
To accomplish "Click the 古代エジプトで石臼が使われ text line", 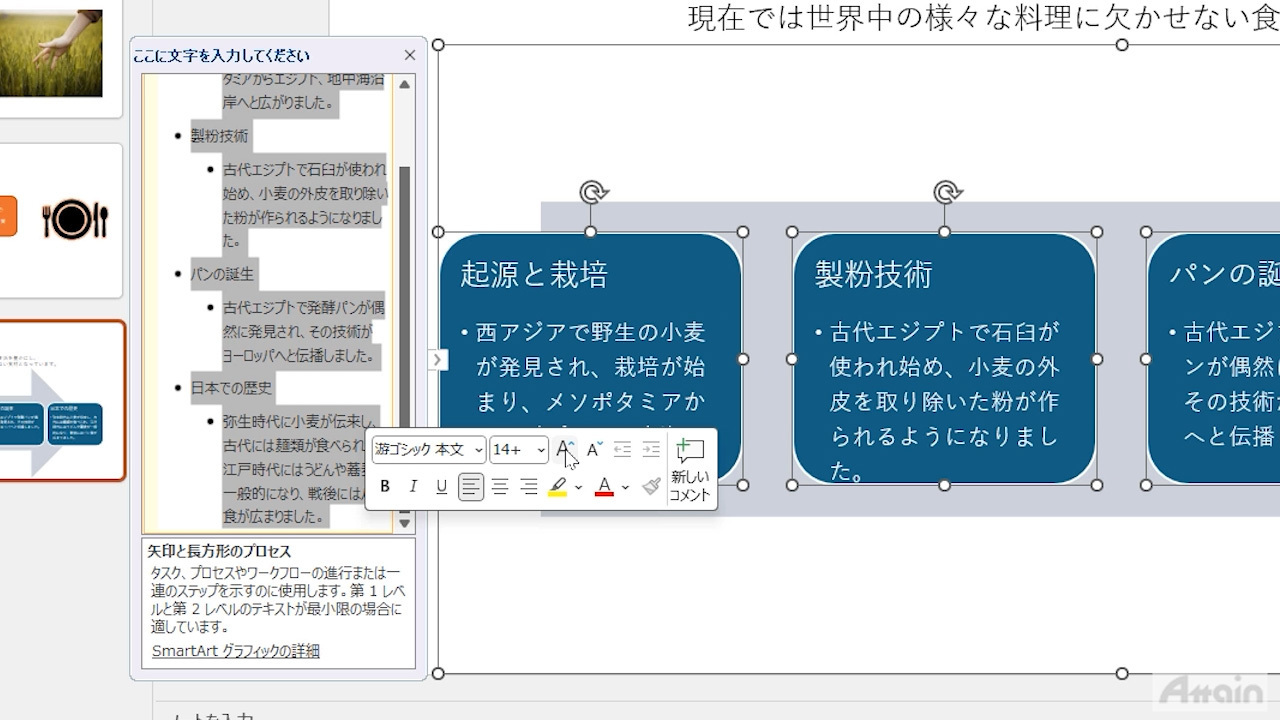I will tap(305, 170).
